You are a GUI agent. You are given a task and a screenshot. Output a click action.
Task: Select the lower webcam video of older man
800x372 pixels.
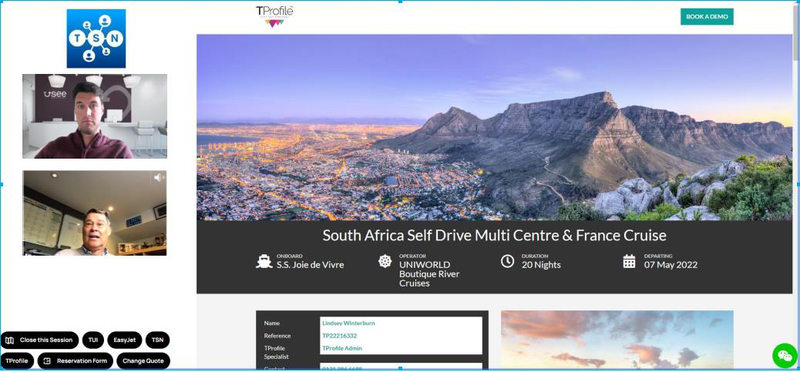point(94,213)
